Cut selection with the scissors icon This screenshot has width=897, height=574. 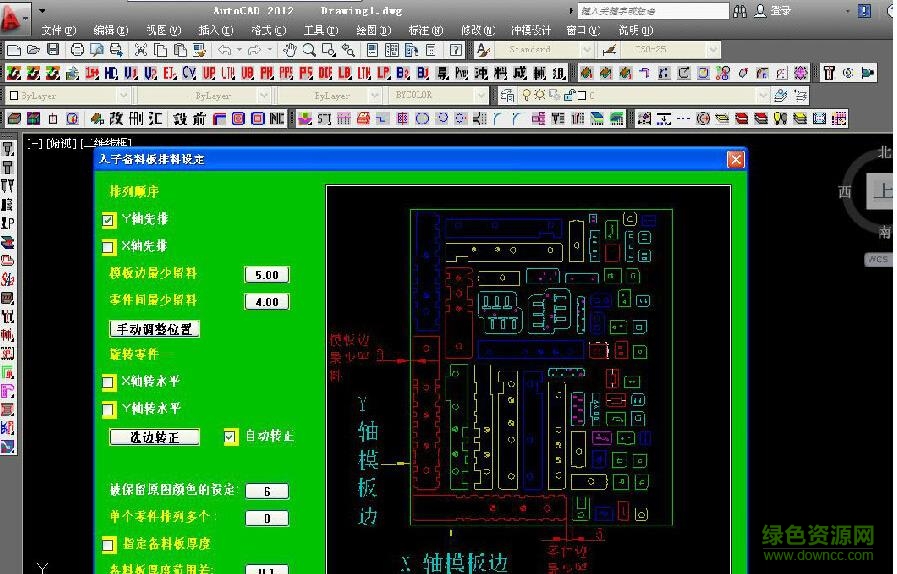point(141,50)
